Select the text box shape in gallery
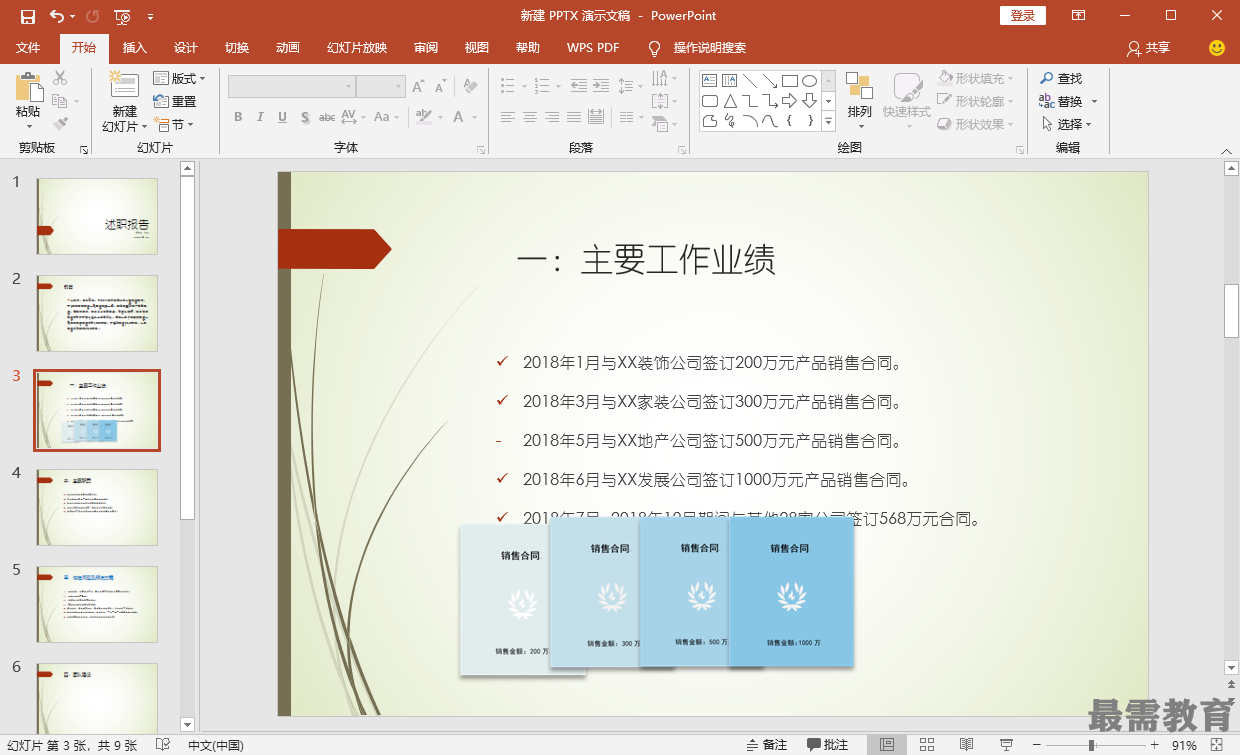The width and height of the screenshot is (1240, 755). pyautogui.click(x=709, y=80)
